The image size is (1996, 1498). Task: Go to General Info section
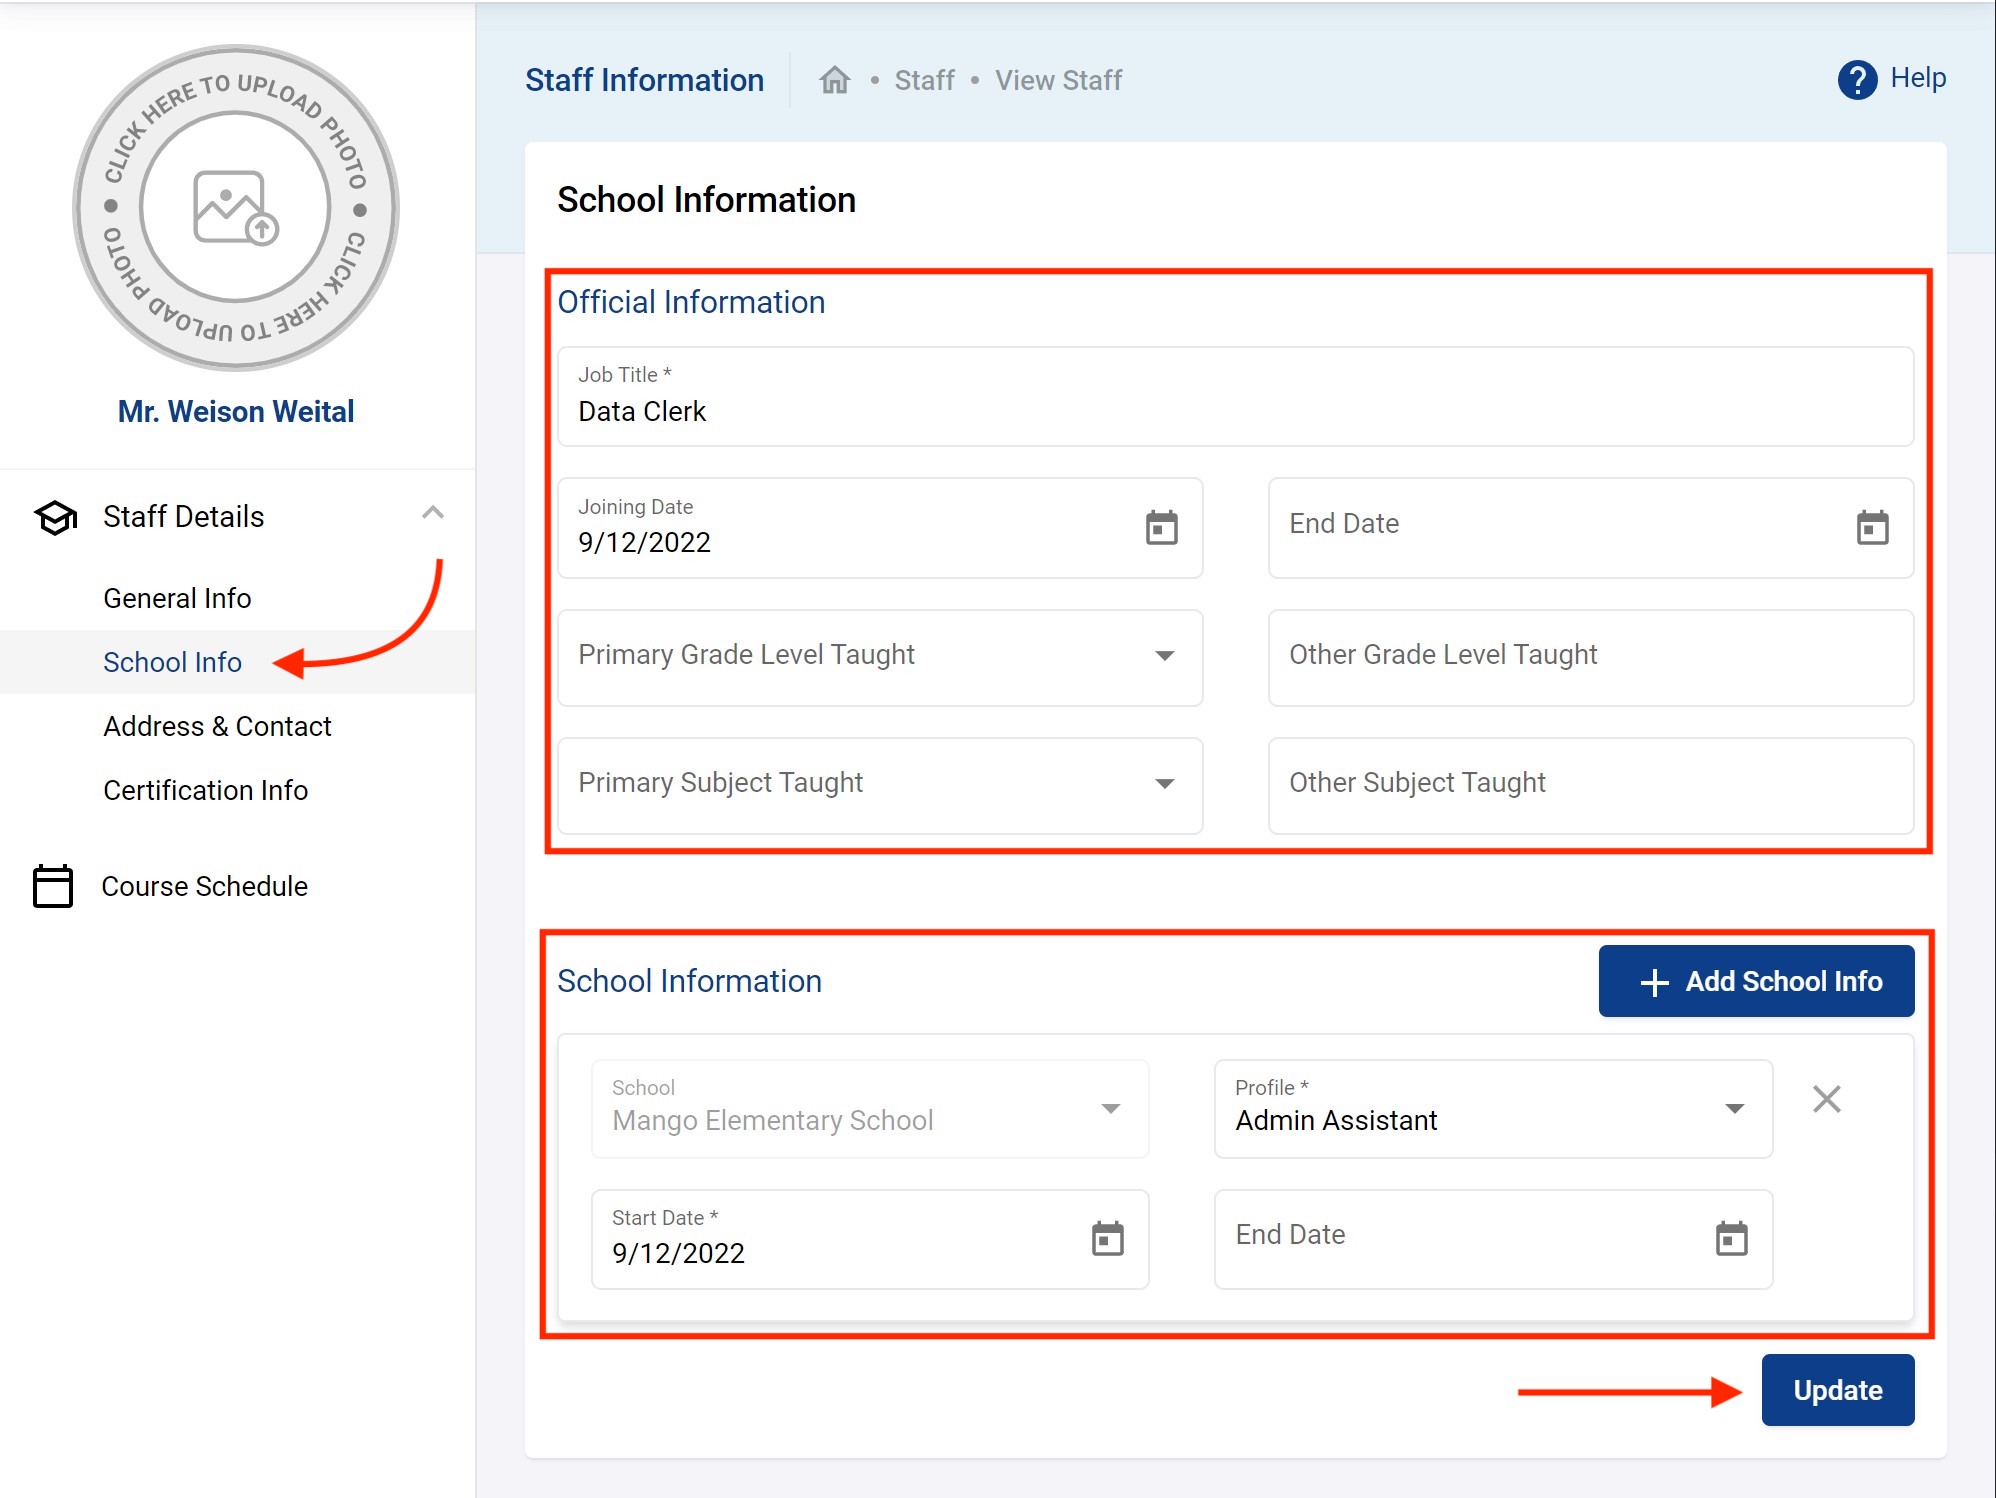click(x=177, y=598)
